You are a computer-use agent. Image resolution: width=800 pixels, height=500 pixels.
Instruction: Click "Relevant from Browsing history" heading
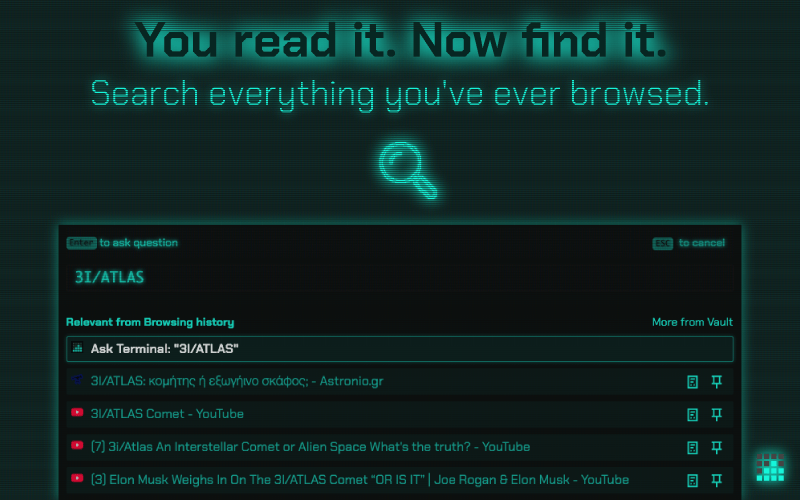coord(150,322)
